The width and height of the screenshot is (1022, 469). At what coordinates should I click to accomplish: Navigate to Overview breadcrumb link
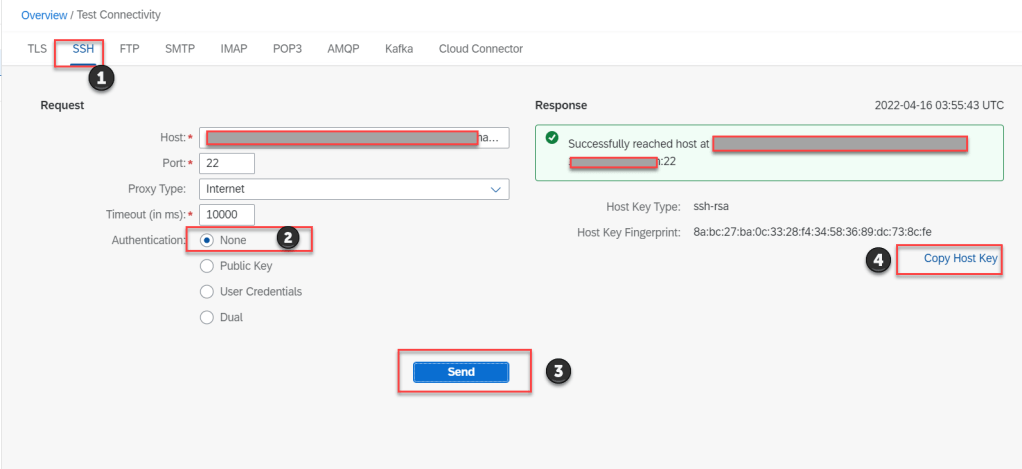(44, 15)
